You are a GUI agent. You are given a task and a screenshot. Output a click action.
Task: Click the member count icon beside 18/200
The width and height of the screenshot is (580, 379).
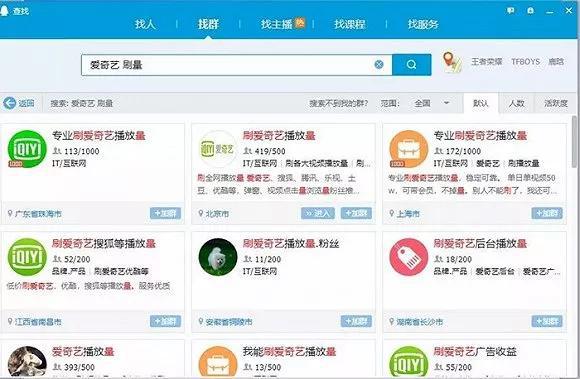click(x=438, y=259)
